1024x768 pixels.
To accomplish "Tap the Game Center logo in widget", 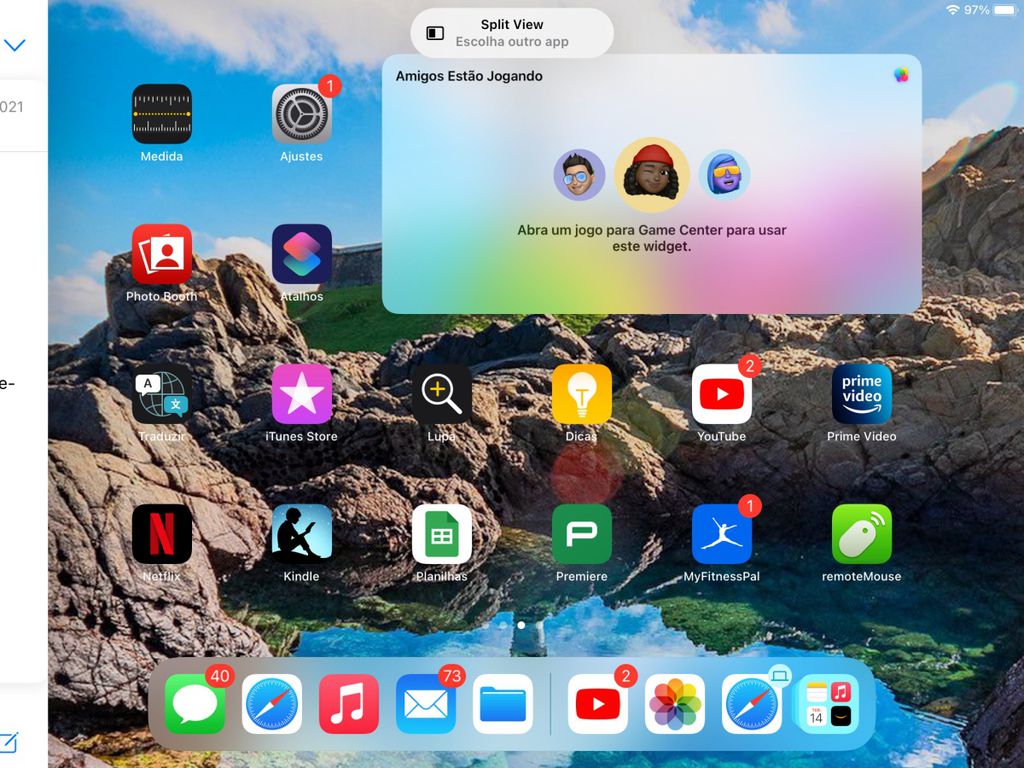I will [901, 75].
